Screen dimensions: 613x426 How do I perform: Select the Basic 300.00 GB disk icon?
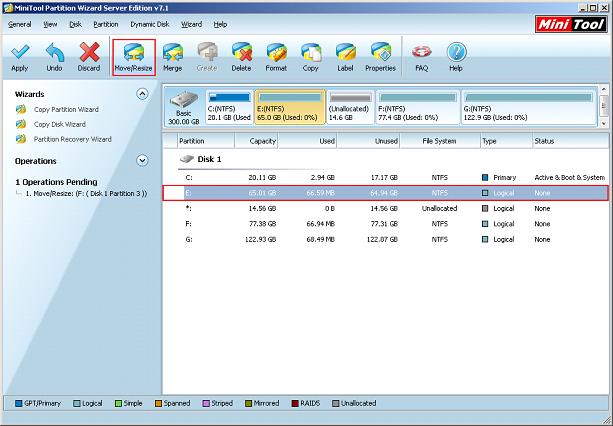click(184, 107)
